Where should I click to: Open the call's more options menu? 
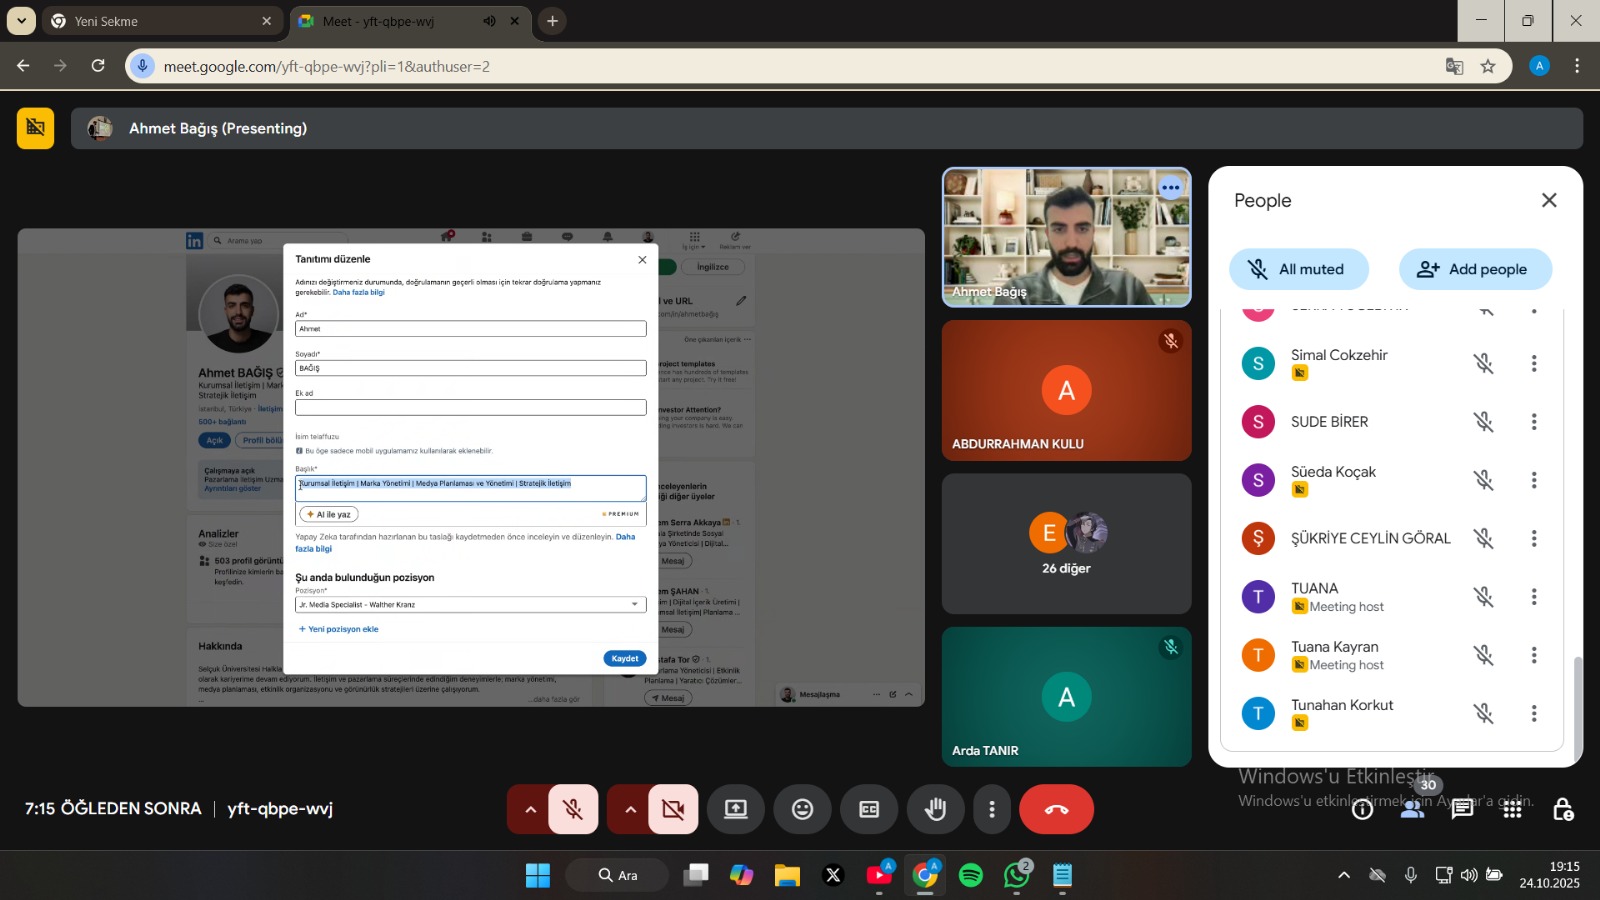991,810
